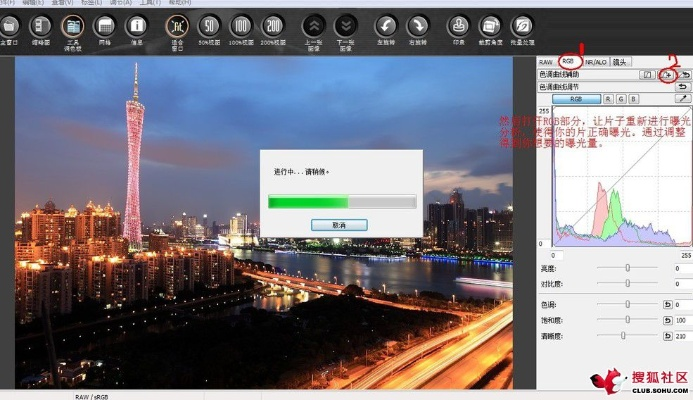Viewport: 693px width, 400px height.
Task: Open the stamp tool
Action: pos(458,26)
